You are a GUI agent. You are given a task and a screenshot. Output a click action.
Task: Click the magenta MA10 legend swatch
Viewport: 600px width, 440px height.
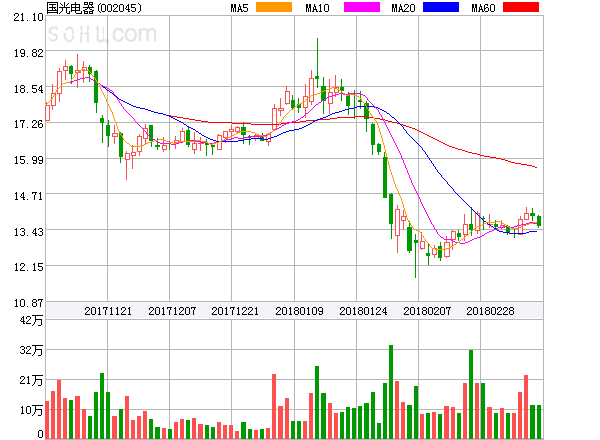362,7
